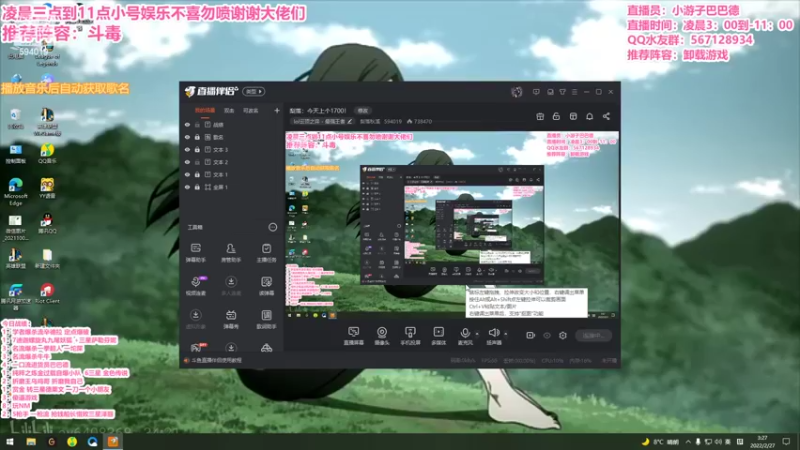Open the notification bell
The height and width of the screenshot is (450, 800).
click(x=589, y=116)
